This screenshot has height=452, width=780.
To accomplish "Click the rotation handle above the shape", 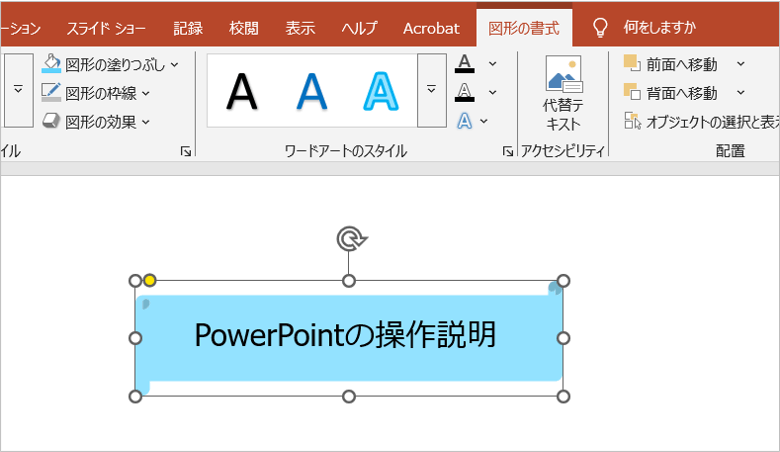I will (352, 239).
